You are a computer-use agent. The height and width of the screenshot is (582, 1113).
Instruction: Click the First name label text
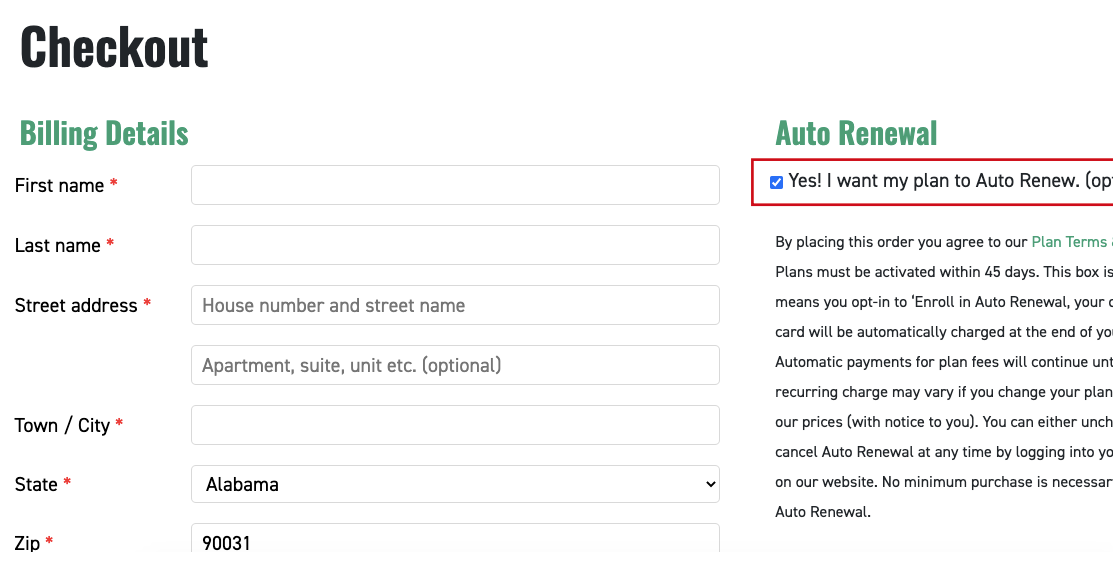pyautogui.click(x=59, y=186)
